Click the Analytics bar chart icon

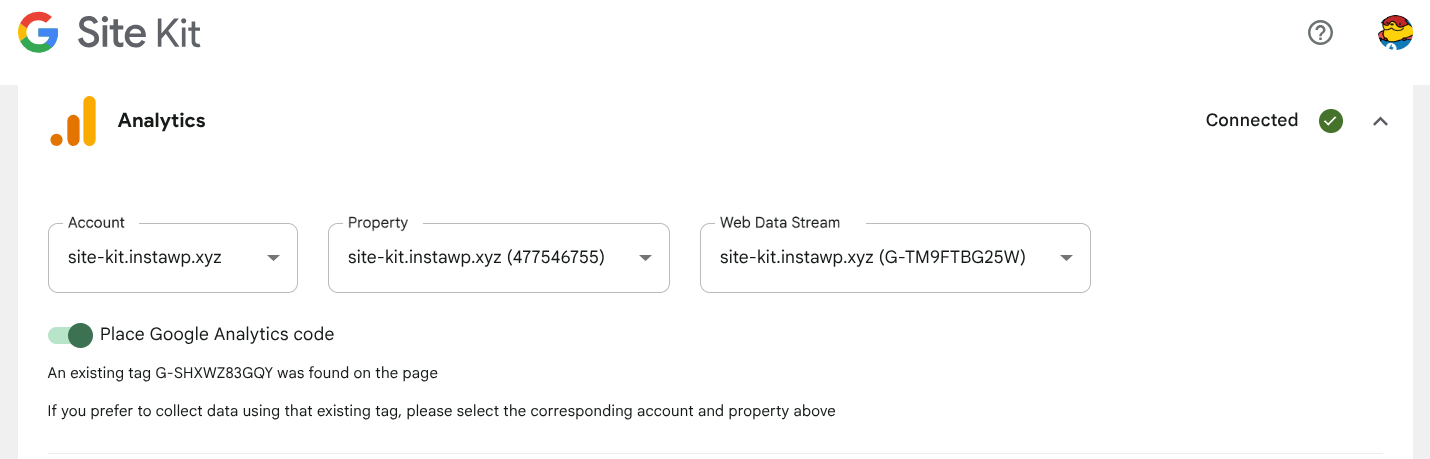(73, 121)
